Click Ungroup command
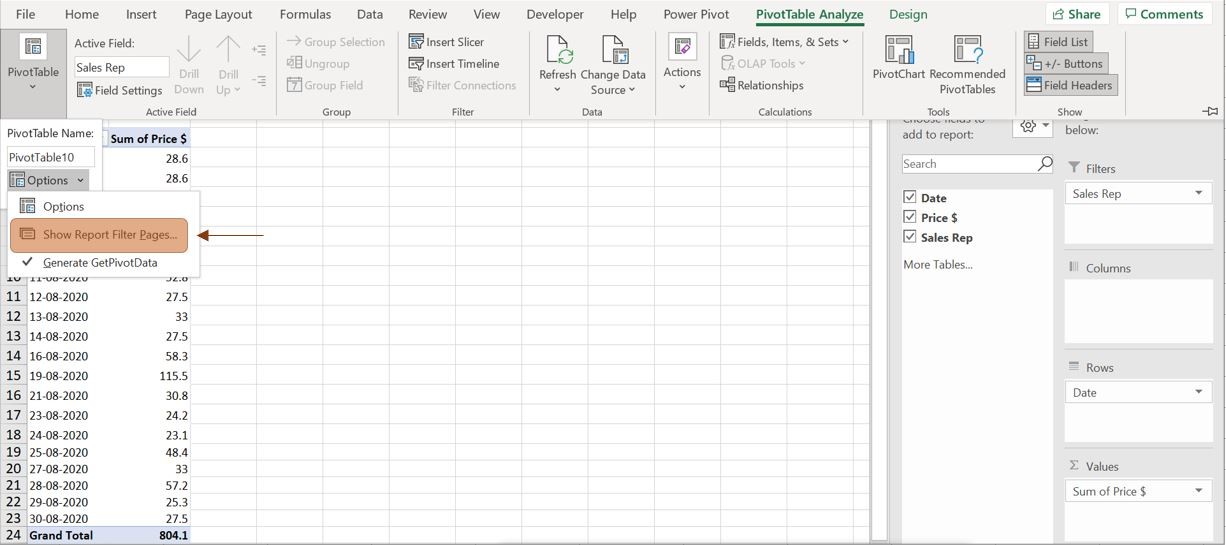The width and height of the screenshot is (1226, 545). pos(318,63)
